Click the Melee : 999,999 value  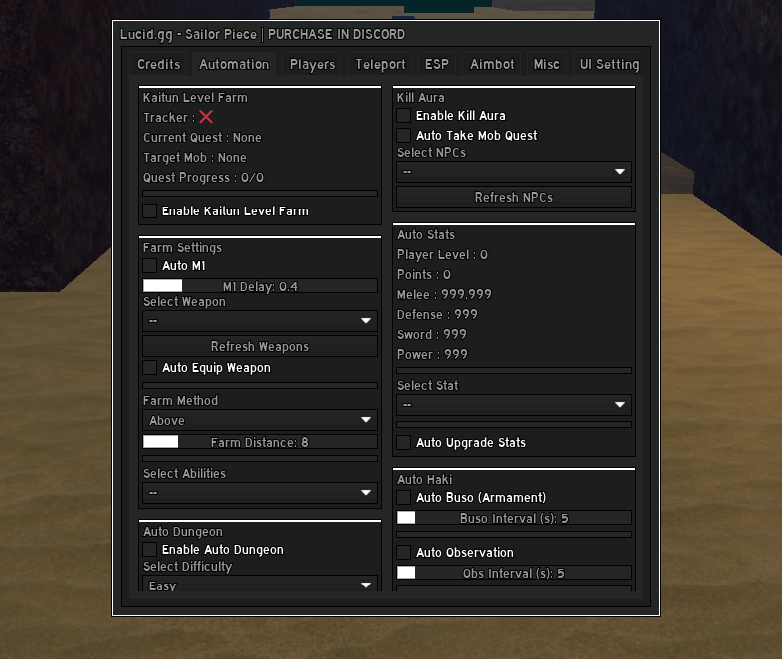(444, 295)
